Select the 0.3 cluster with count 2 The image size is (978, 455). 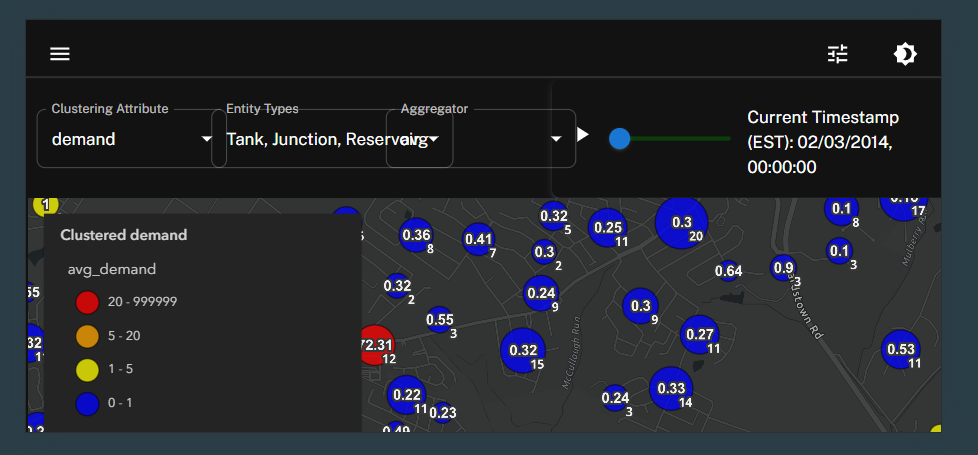point(545,252)
